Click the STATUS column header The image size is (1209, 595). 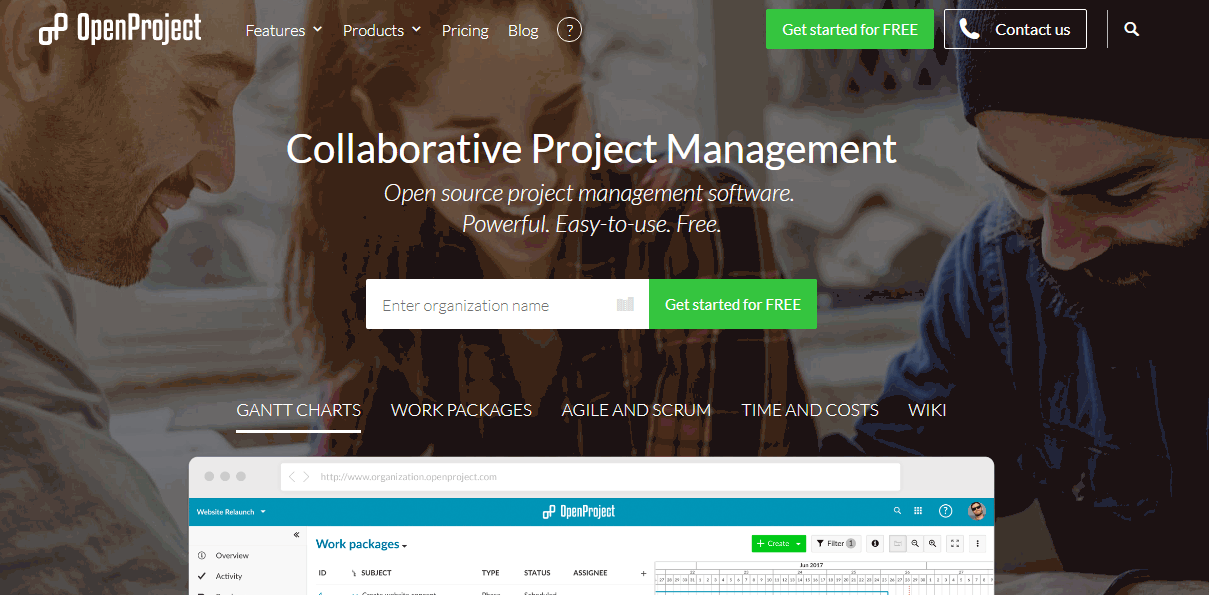pyautogui.click(x=537, y=573)
